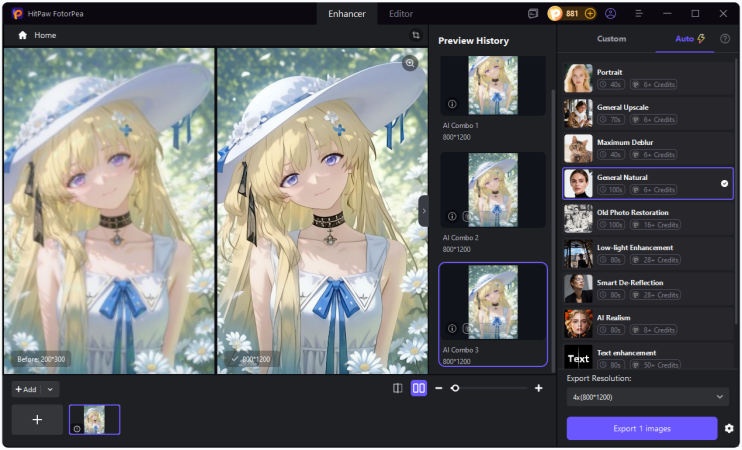Click the Preview History heading
742x450 pixels.
473,41
